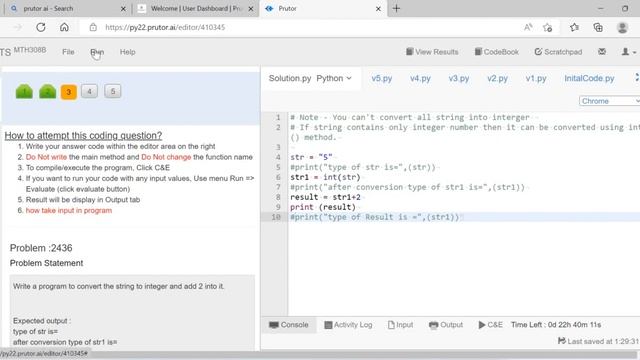The width and height of the screenshot is (640, 360).
Task: Open the browser Favorites list icon
Action: point(574,27)
